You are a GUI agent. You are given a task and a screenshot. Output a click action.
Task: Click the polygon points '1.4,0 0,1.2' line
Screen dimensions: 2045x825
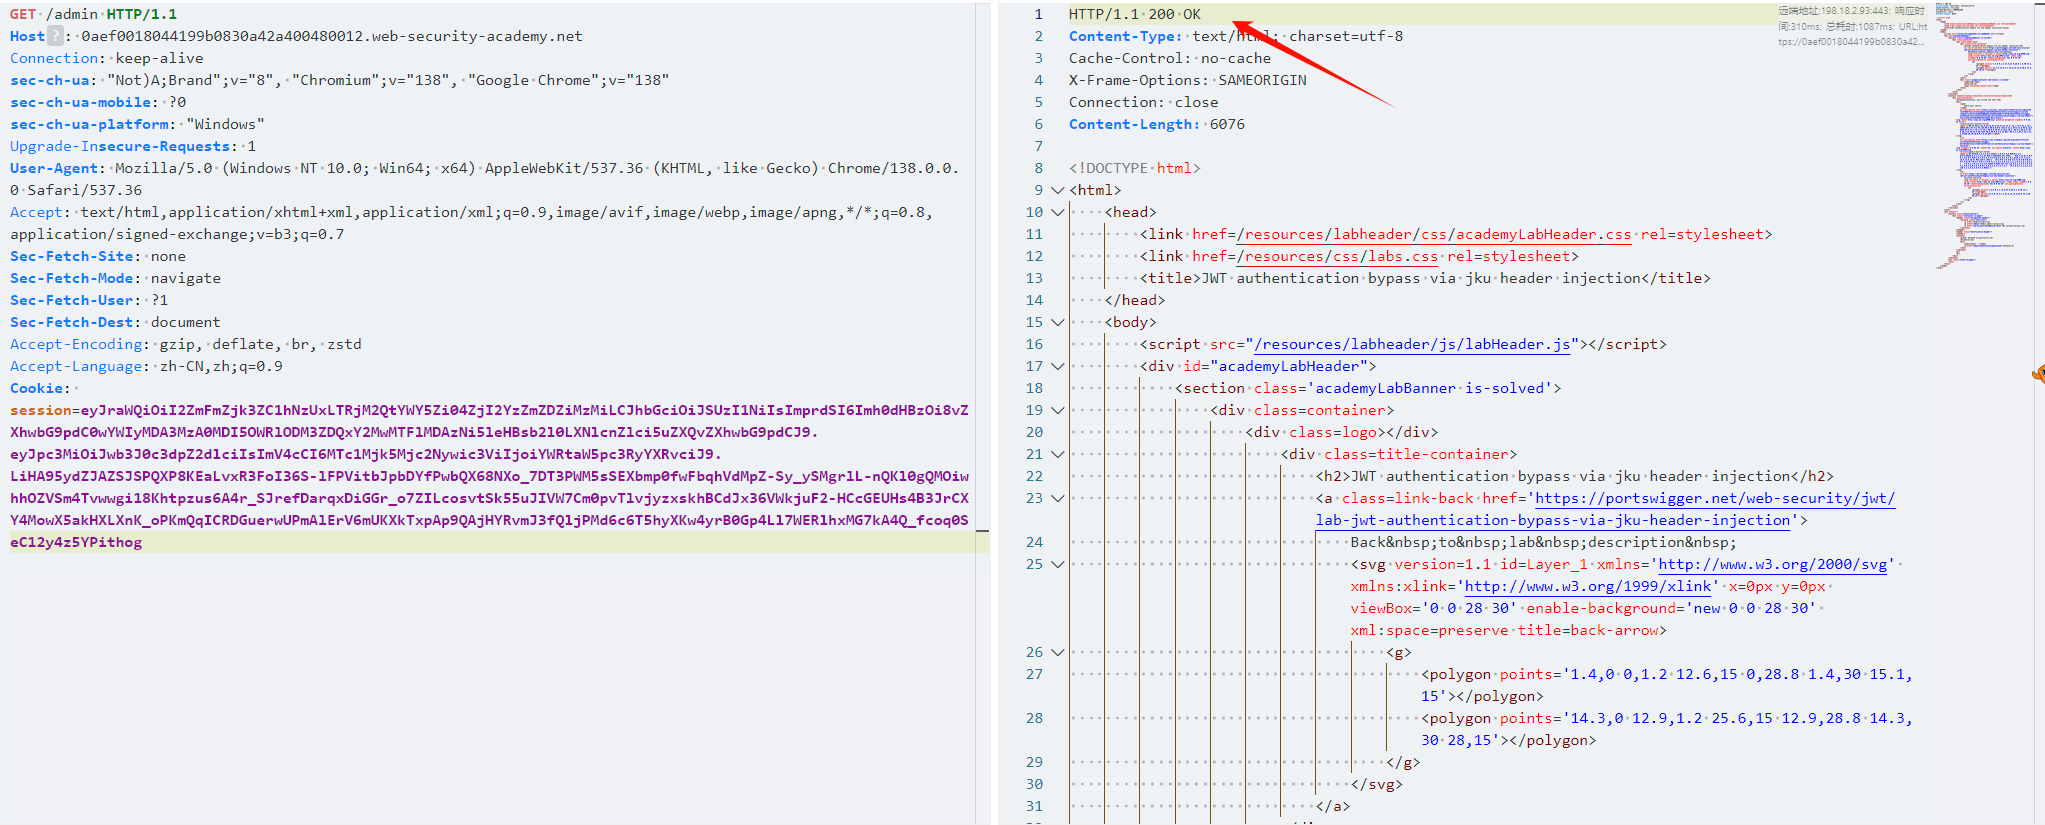[1667, 674]
